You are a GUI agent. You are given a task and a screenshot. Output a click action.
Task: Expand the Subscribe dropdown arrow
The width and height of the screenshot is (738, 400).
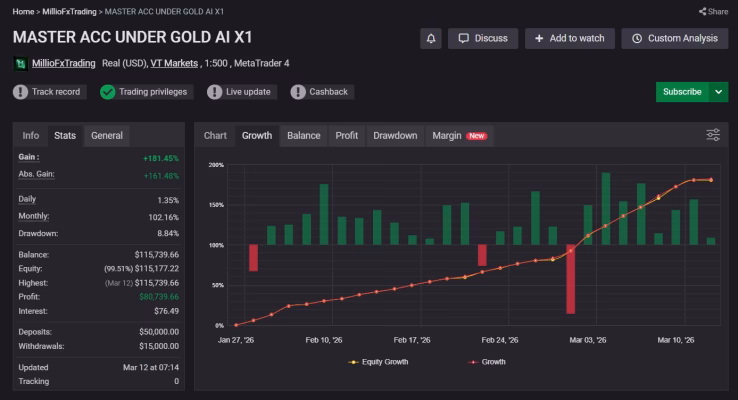pyautogui.click(x=718, y=92)
